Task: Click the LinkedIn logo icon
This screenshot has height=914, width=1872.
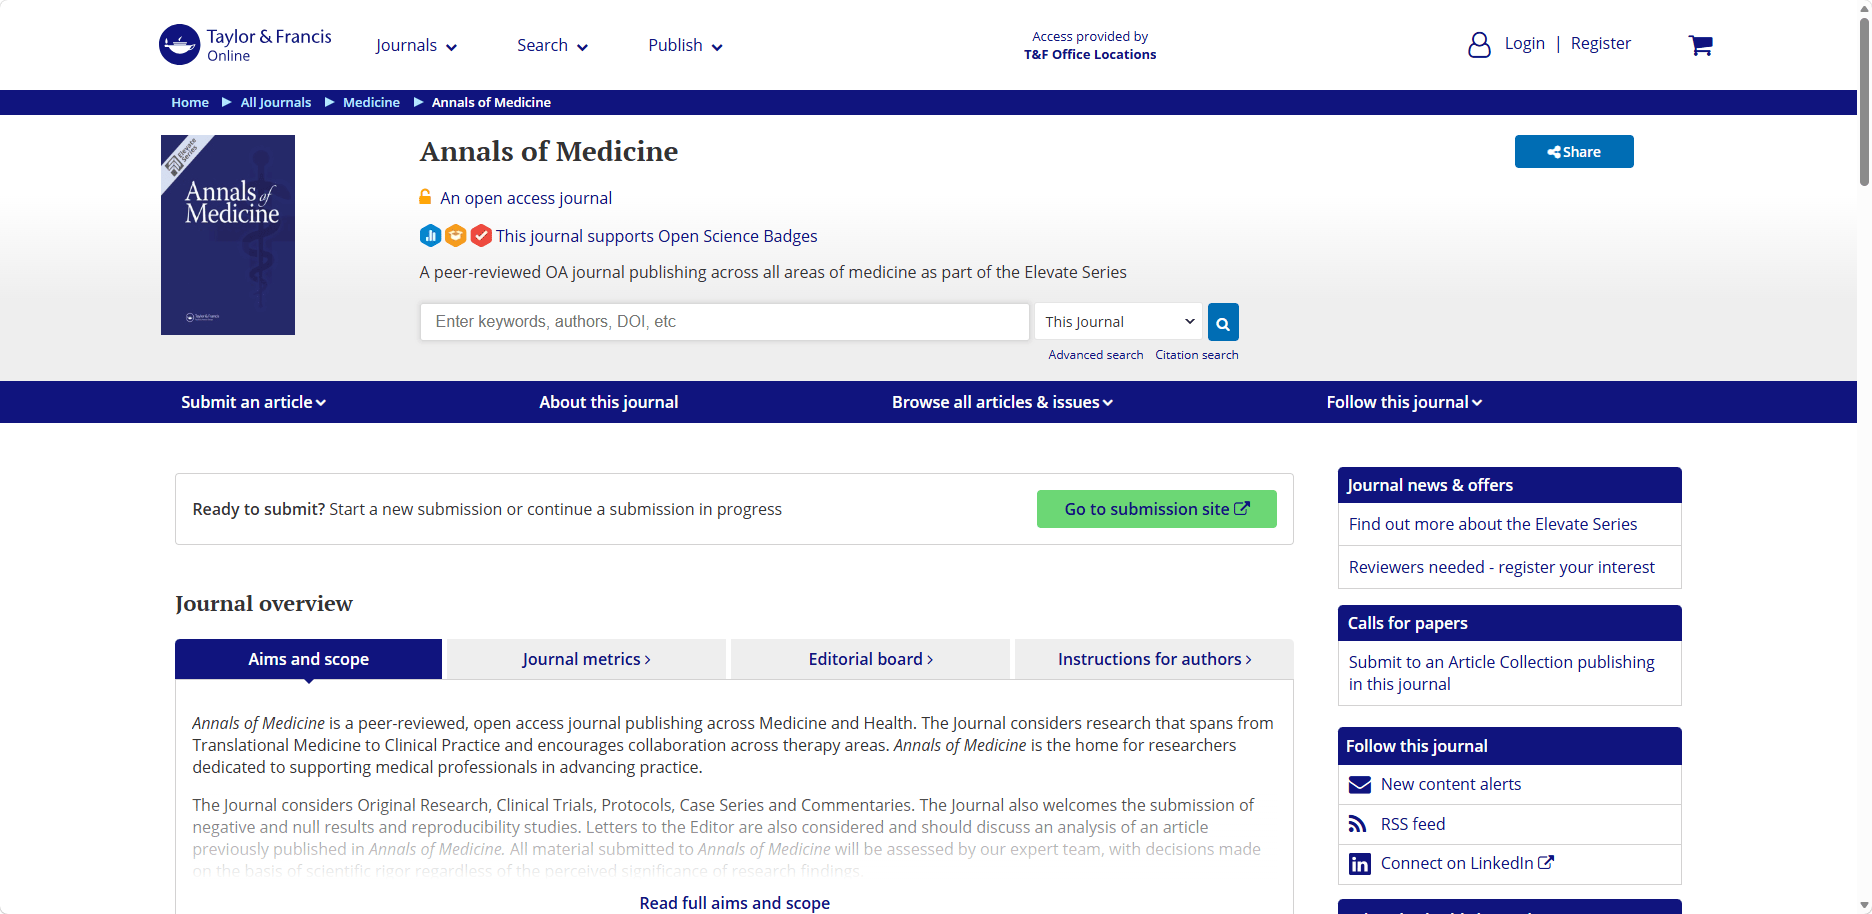Action: click(1360, 864)
